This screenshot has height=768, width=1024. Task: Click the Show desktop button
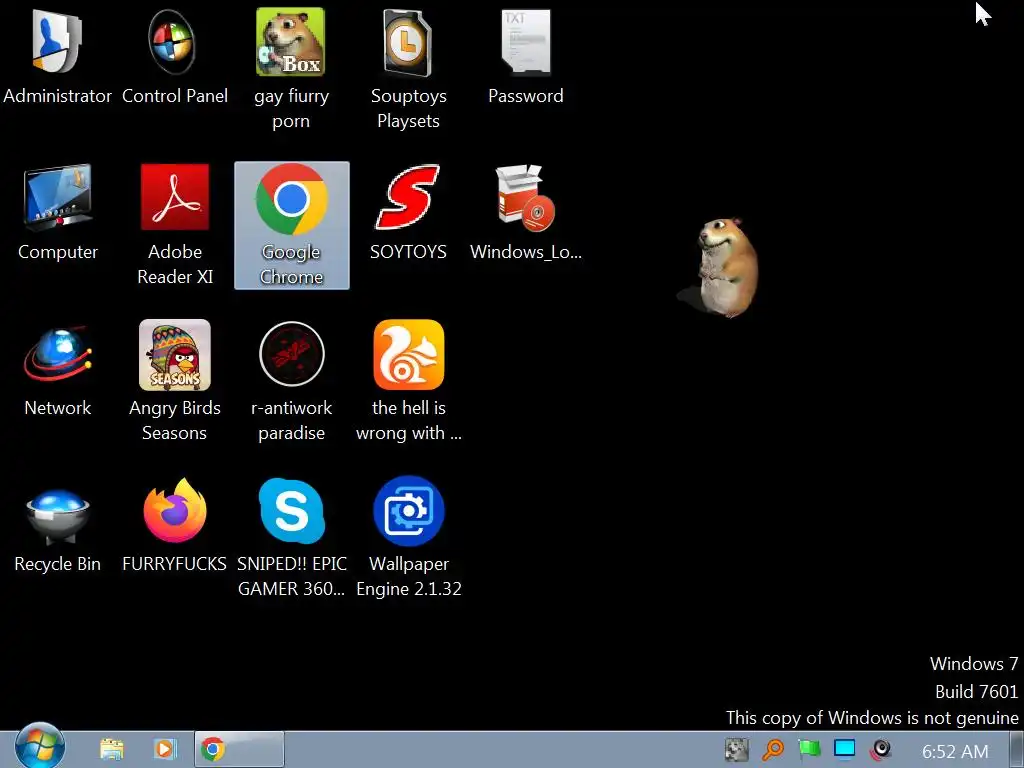1016,749
